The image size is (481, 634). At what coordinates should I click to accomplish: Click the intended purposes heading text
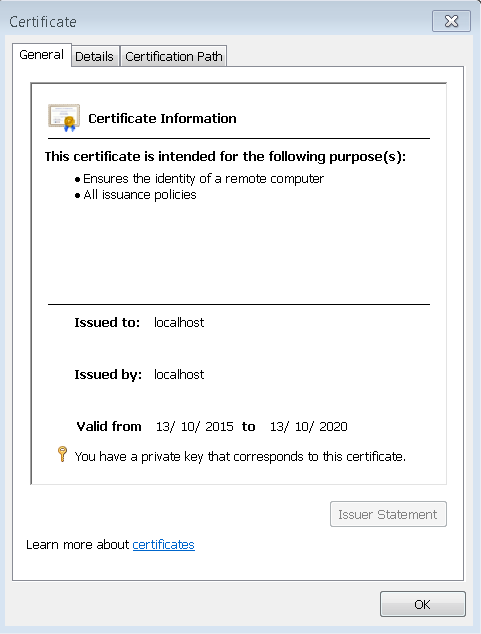point(225,156)
